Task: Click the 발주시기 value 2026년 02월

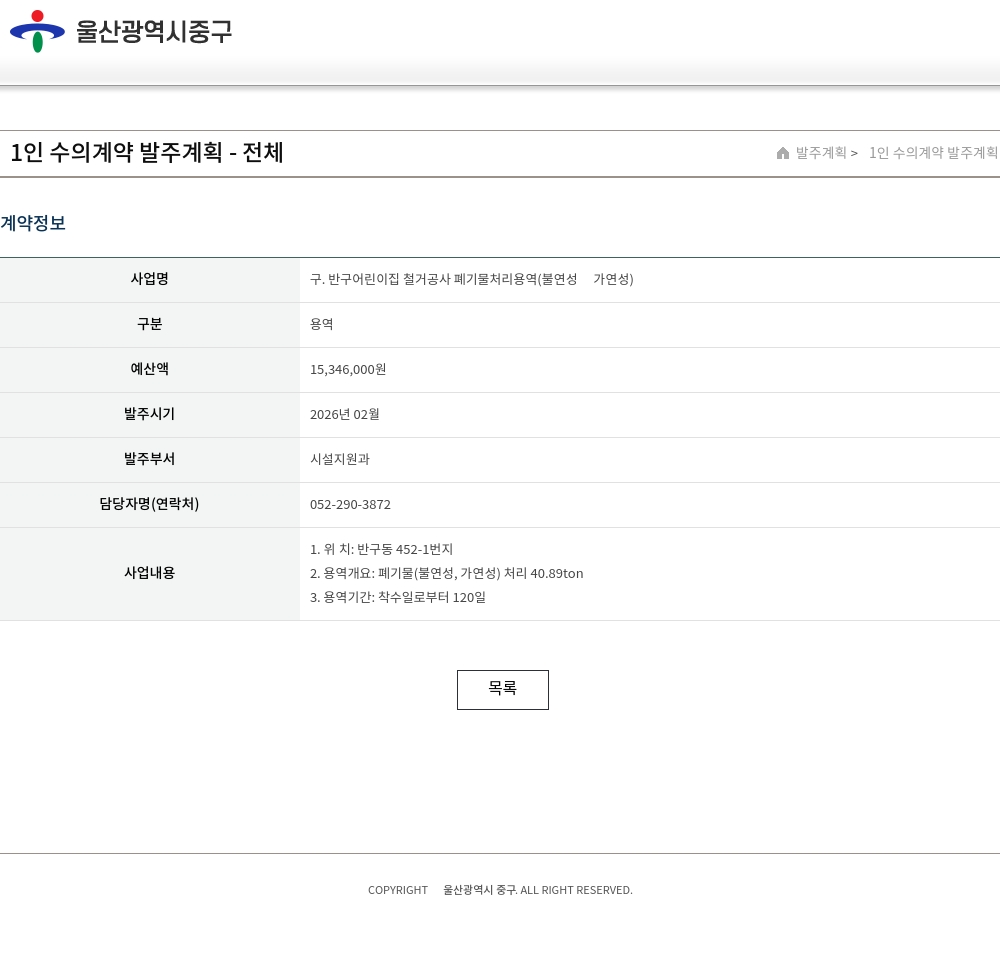Action: click(344, 414)
